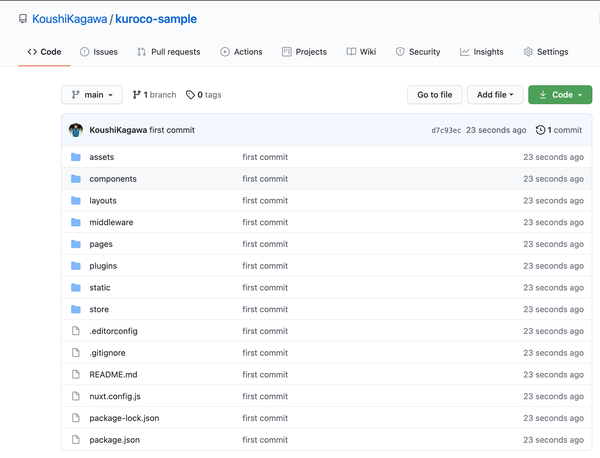Click the .editorconfig file icon

(76, 331)
